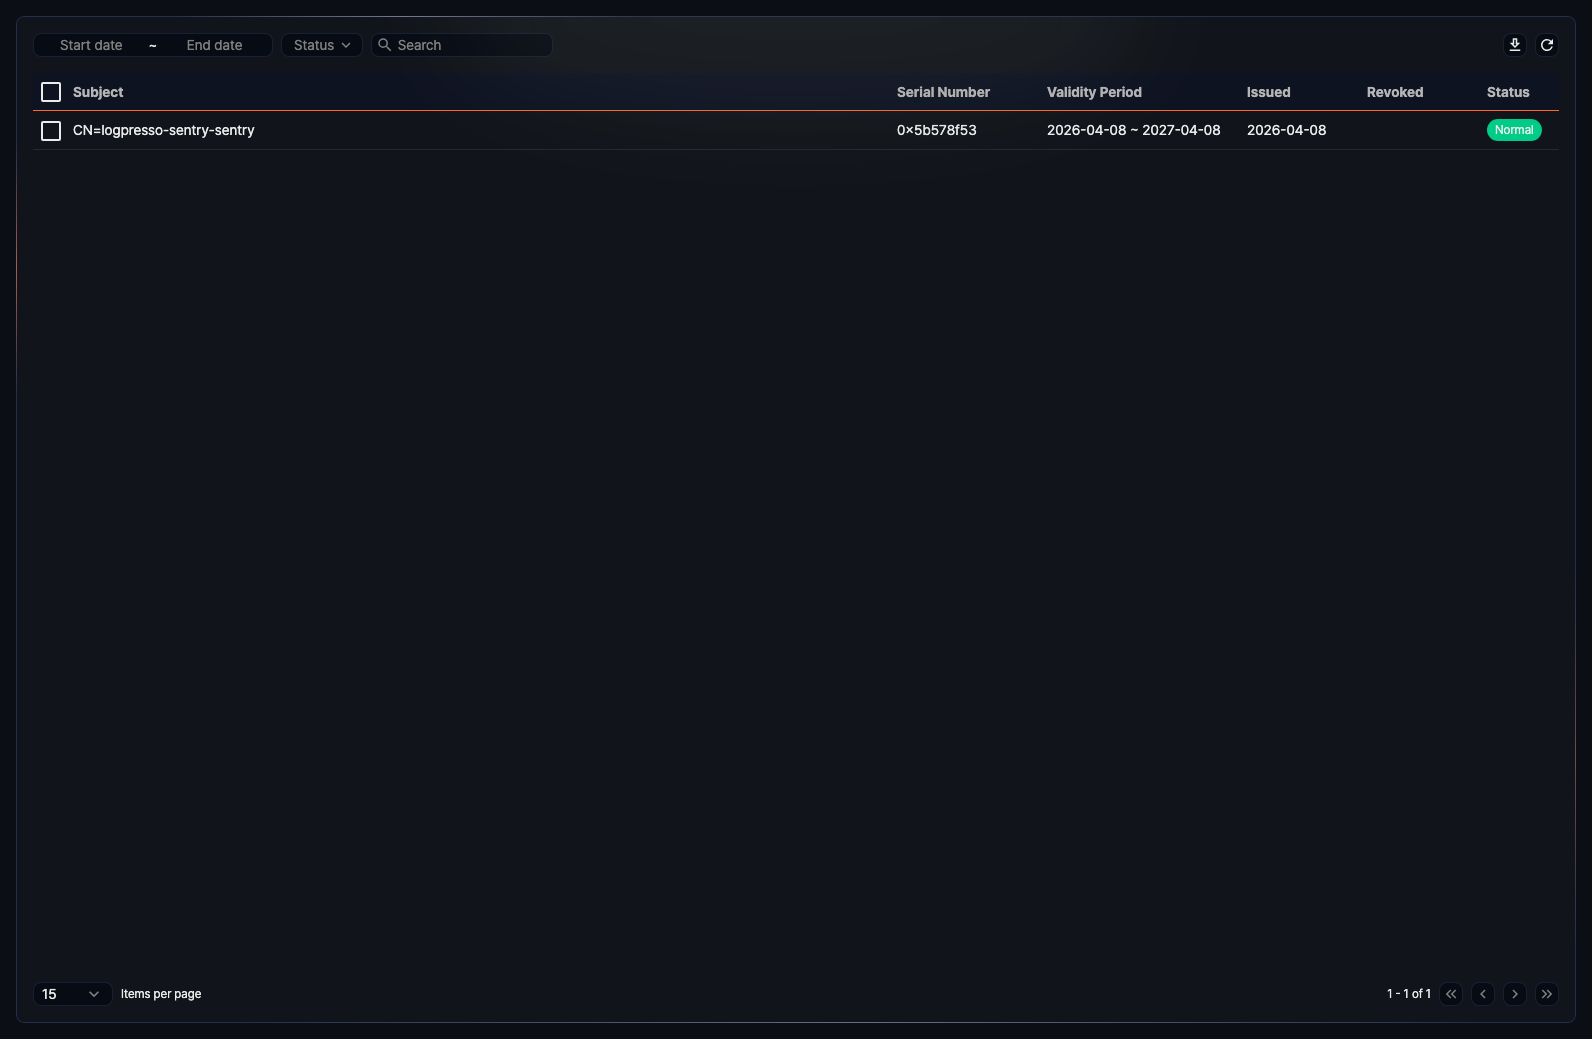This screenshot has width=1592, height=1039.
Task: Go to the next page
Action: (x=1515, y=994)
